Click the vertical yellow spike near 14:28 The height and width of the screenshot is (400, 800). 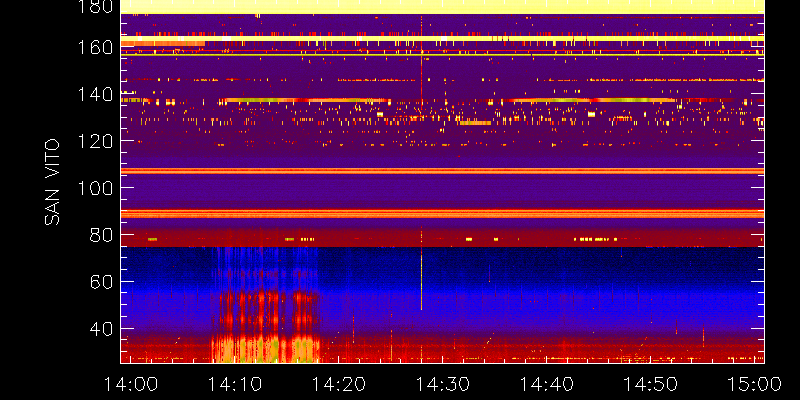421,281
